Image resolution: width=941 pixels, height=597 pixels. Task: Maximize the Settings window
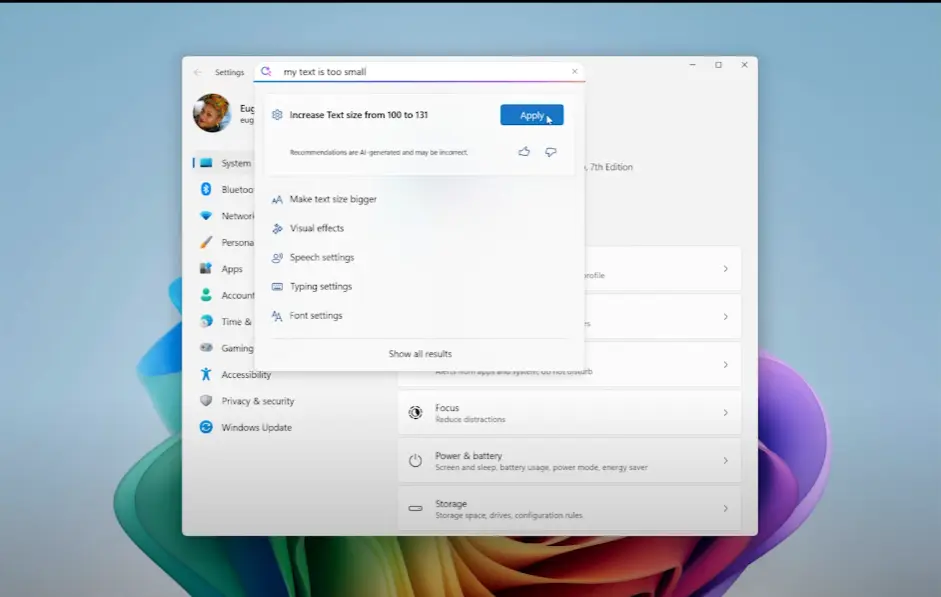coord(718,65)
